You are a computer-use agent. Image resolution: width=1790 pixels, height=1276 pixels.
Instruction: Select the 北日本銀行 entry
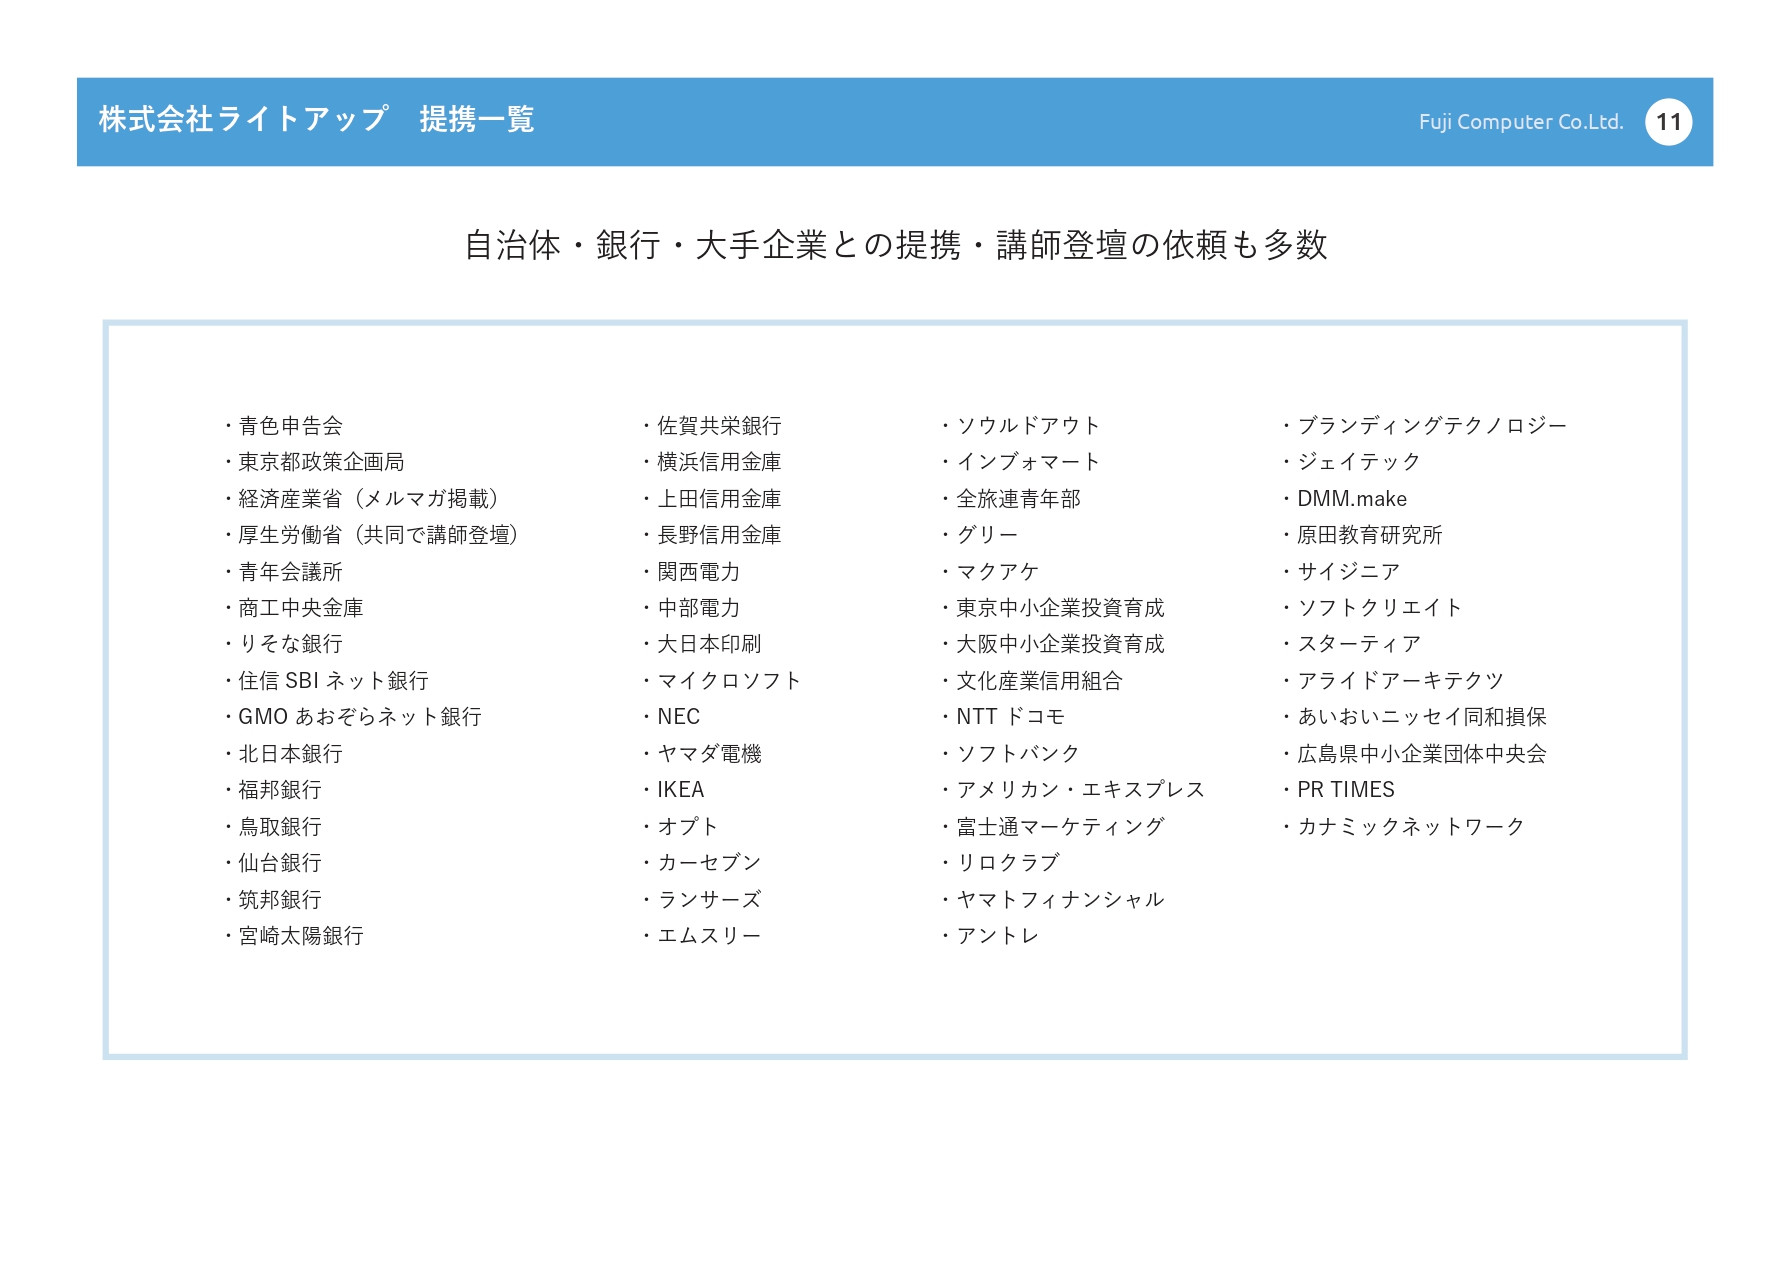click(284, 754)
